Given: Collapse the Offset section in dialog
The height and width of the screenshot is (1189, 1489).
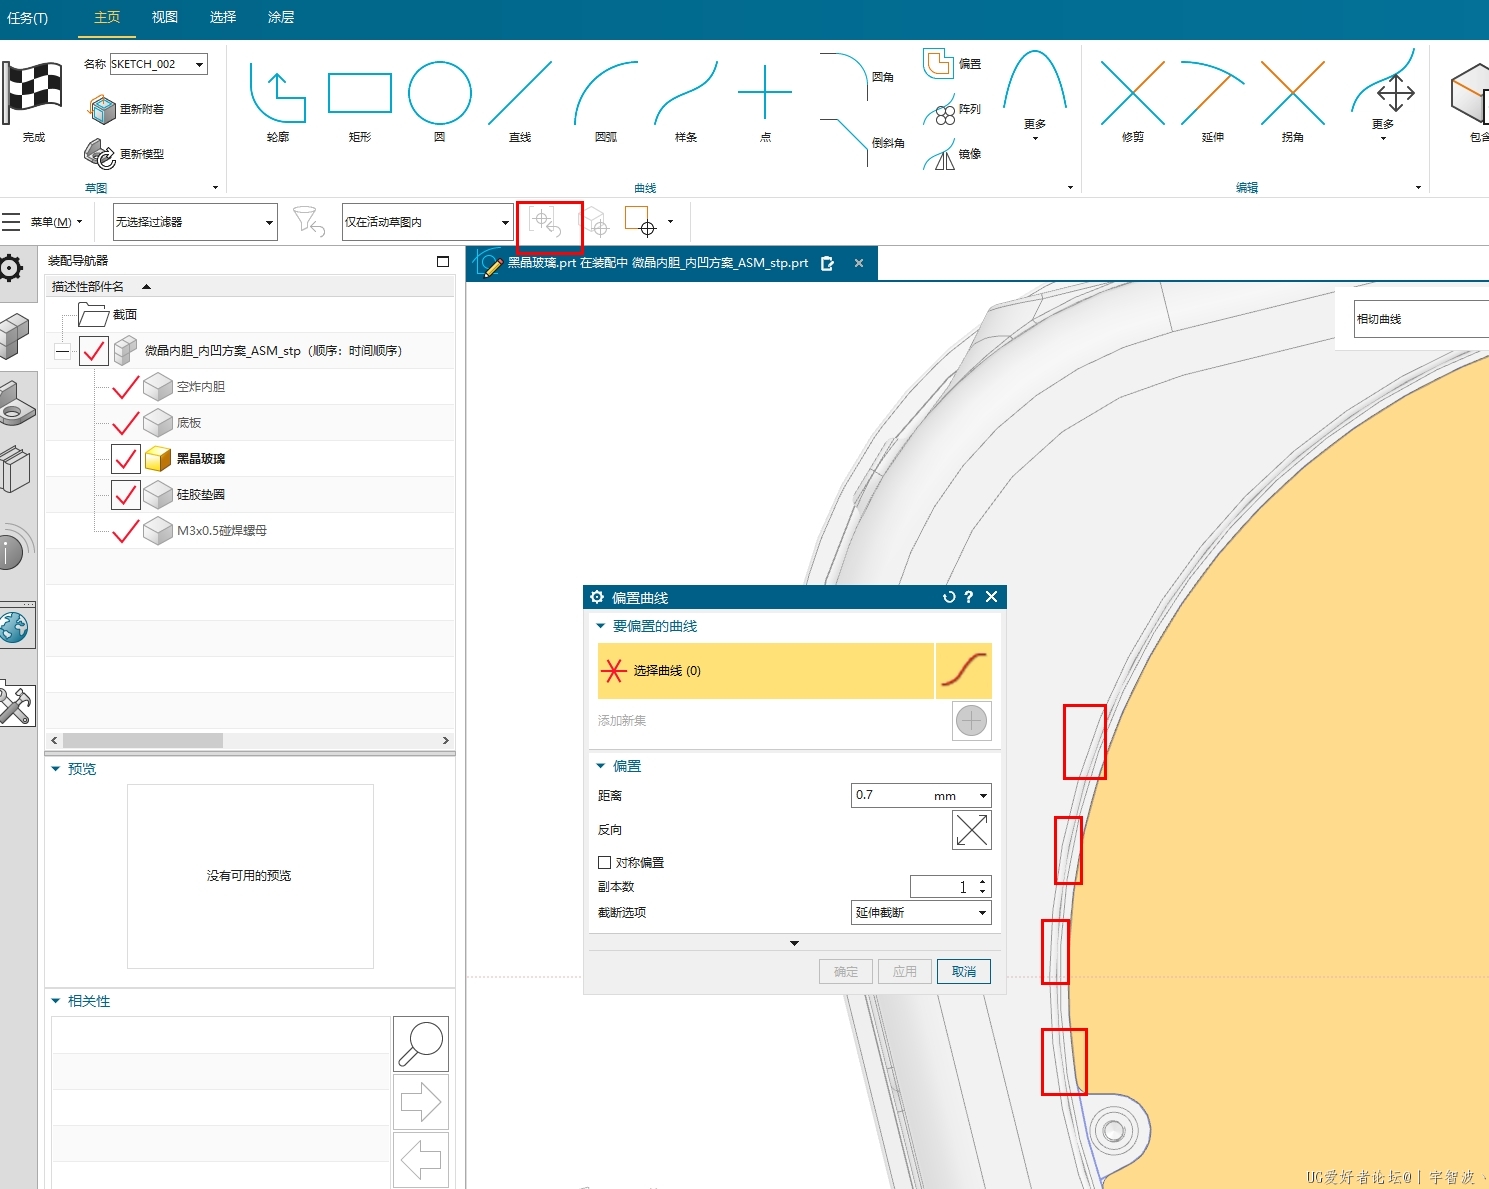Looking at the screenshot, I should (601, 766).
